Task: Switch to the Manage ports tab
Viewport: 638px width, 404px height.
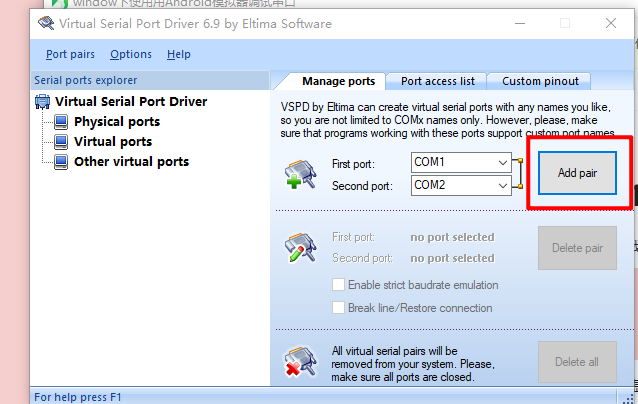Action: coord(338,81)
